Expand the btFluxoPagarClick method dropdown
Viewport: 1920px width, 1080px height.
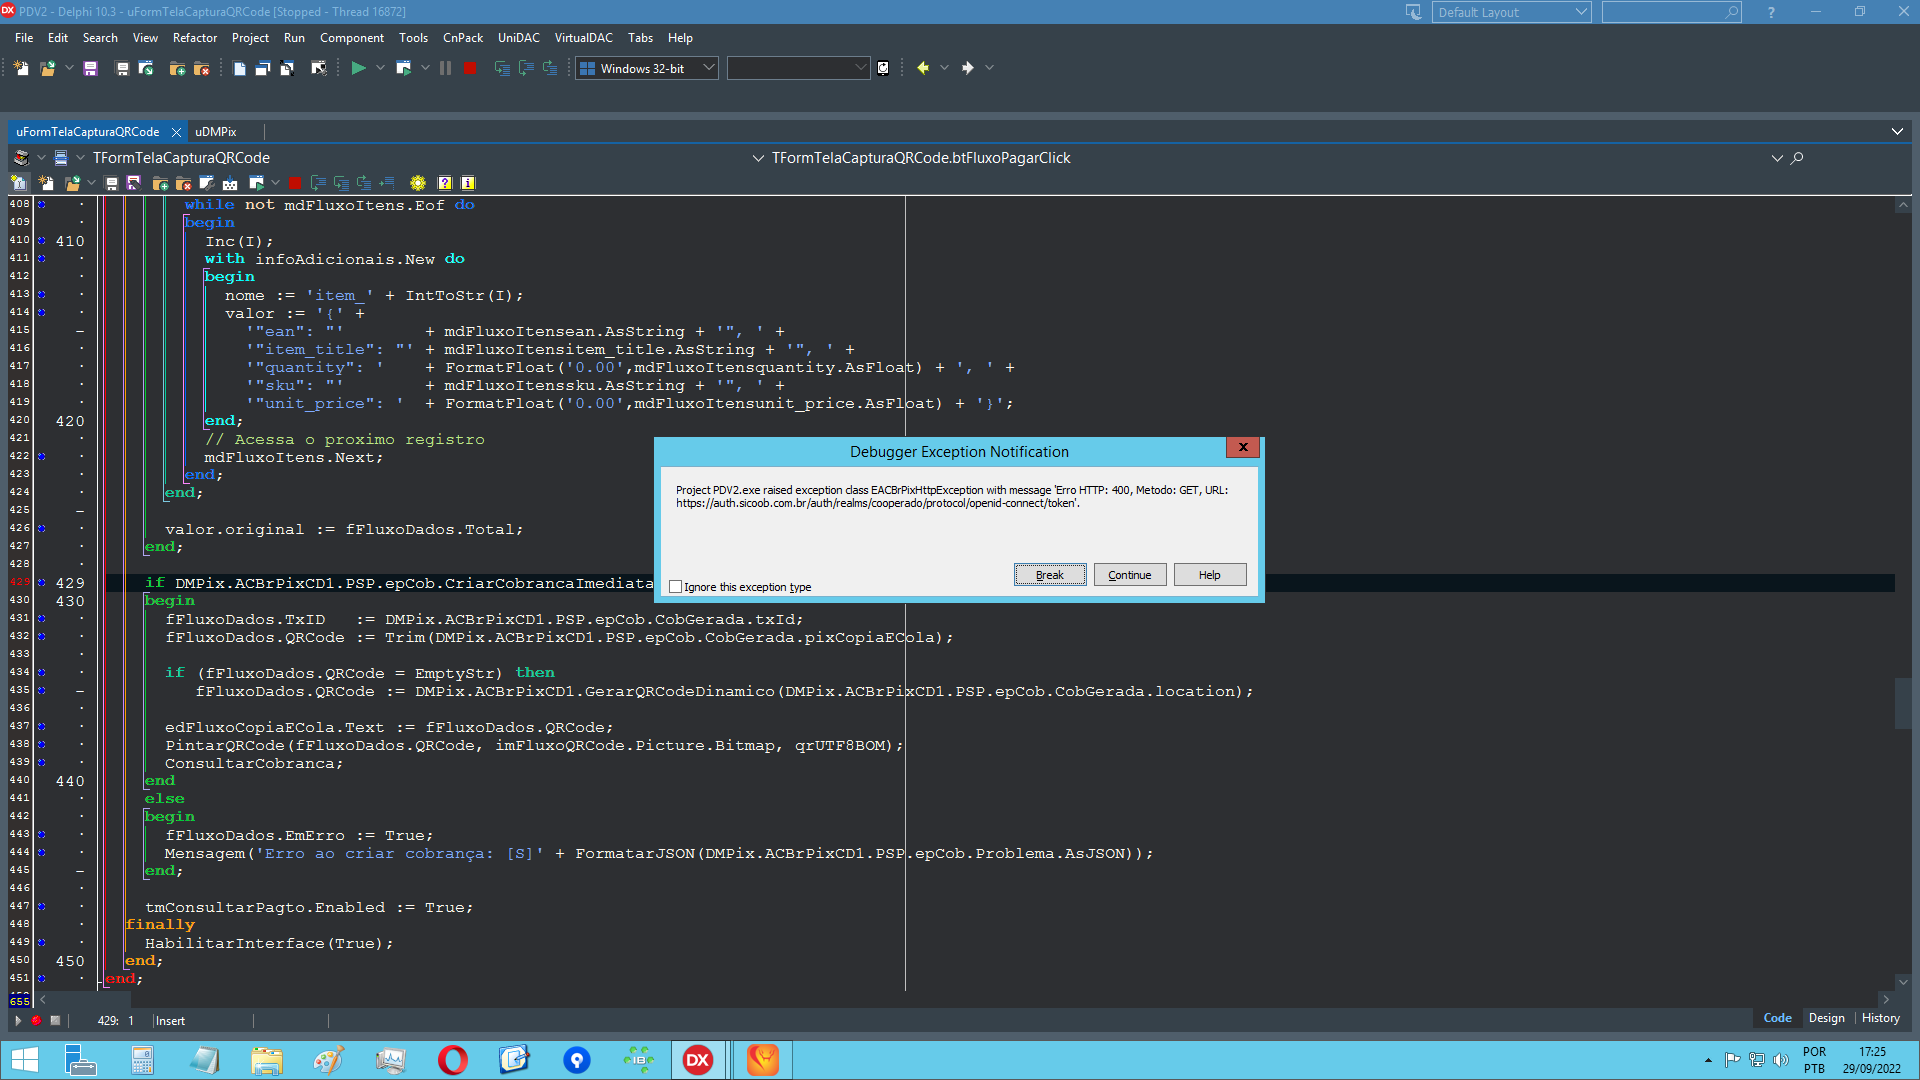pos(1777,158)
